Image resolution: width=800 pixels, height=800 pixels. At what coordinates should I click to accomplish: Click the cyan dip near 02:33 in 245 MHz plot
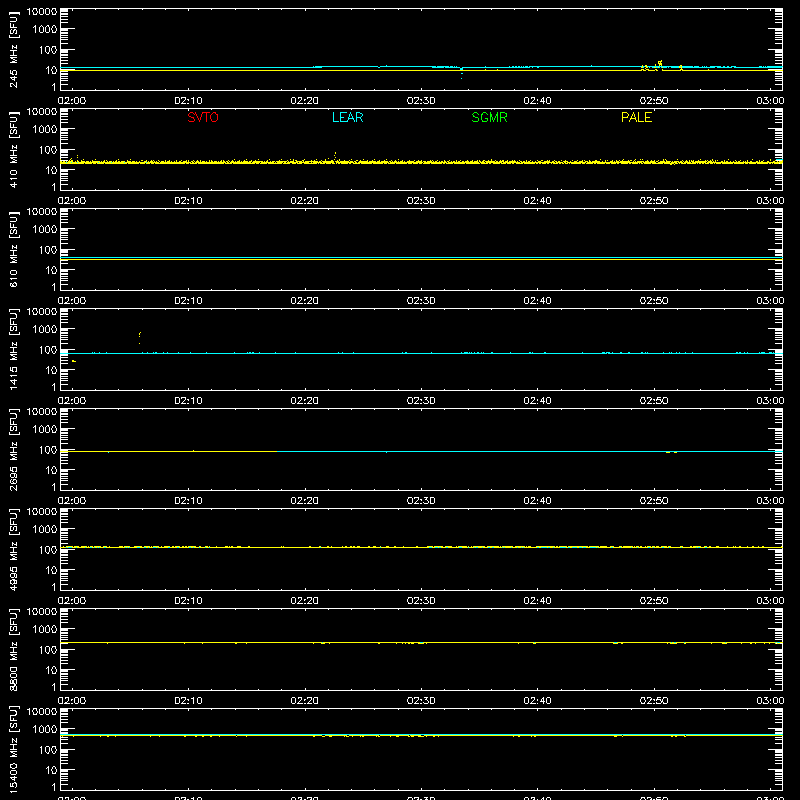pos(462,73)
